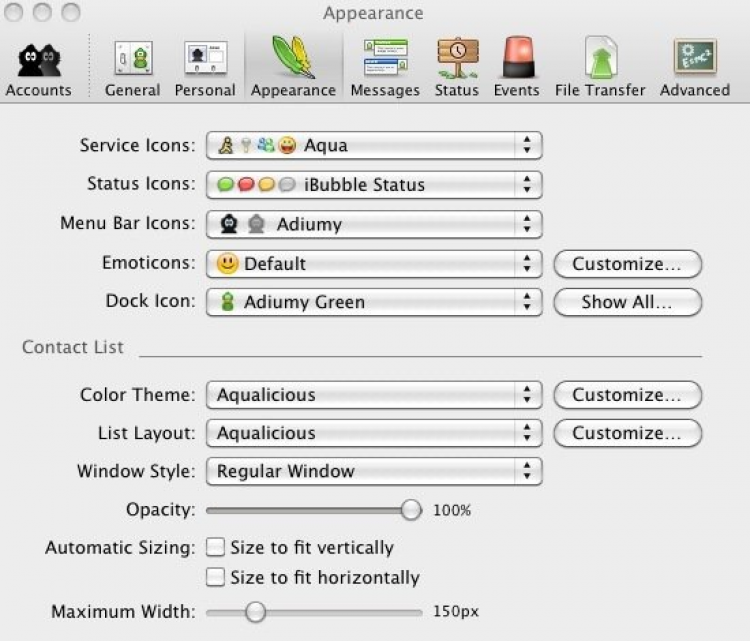The height and width of the screenshot is (641, 750).
Task: Click the window minimize button
Action: coord(42,12)
